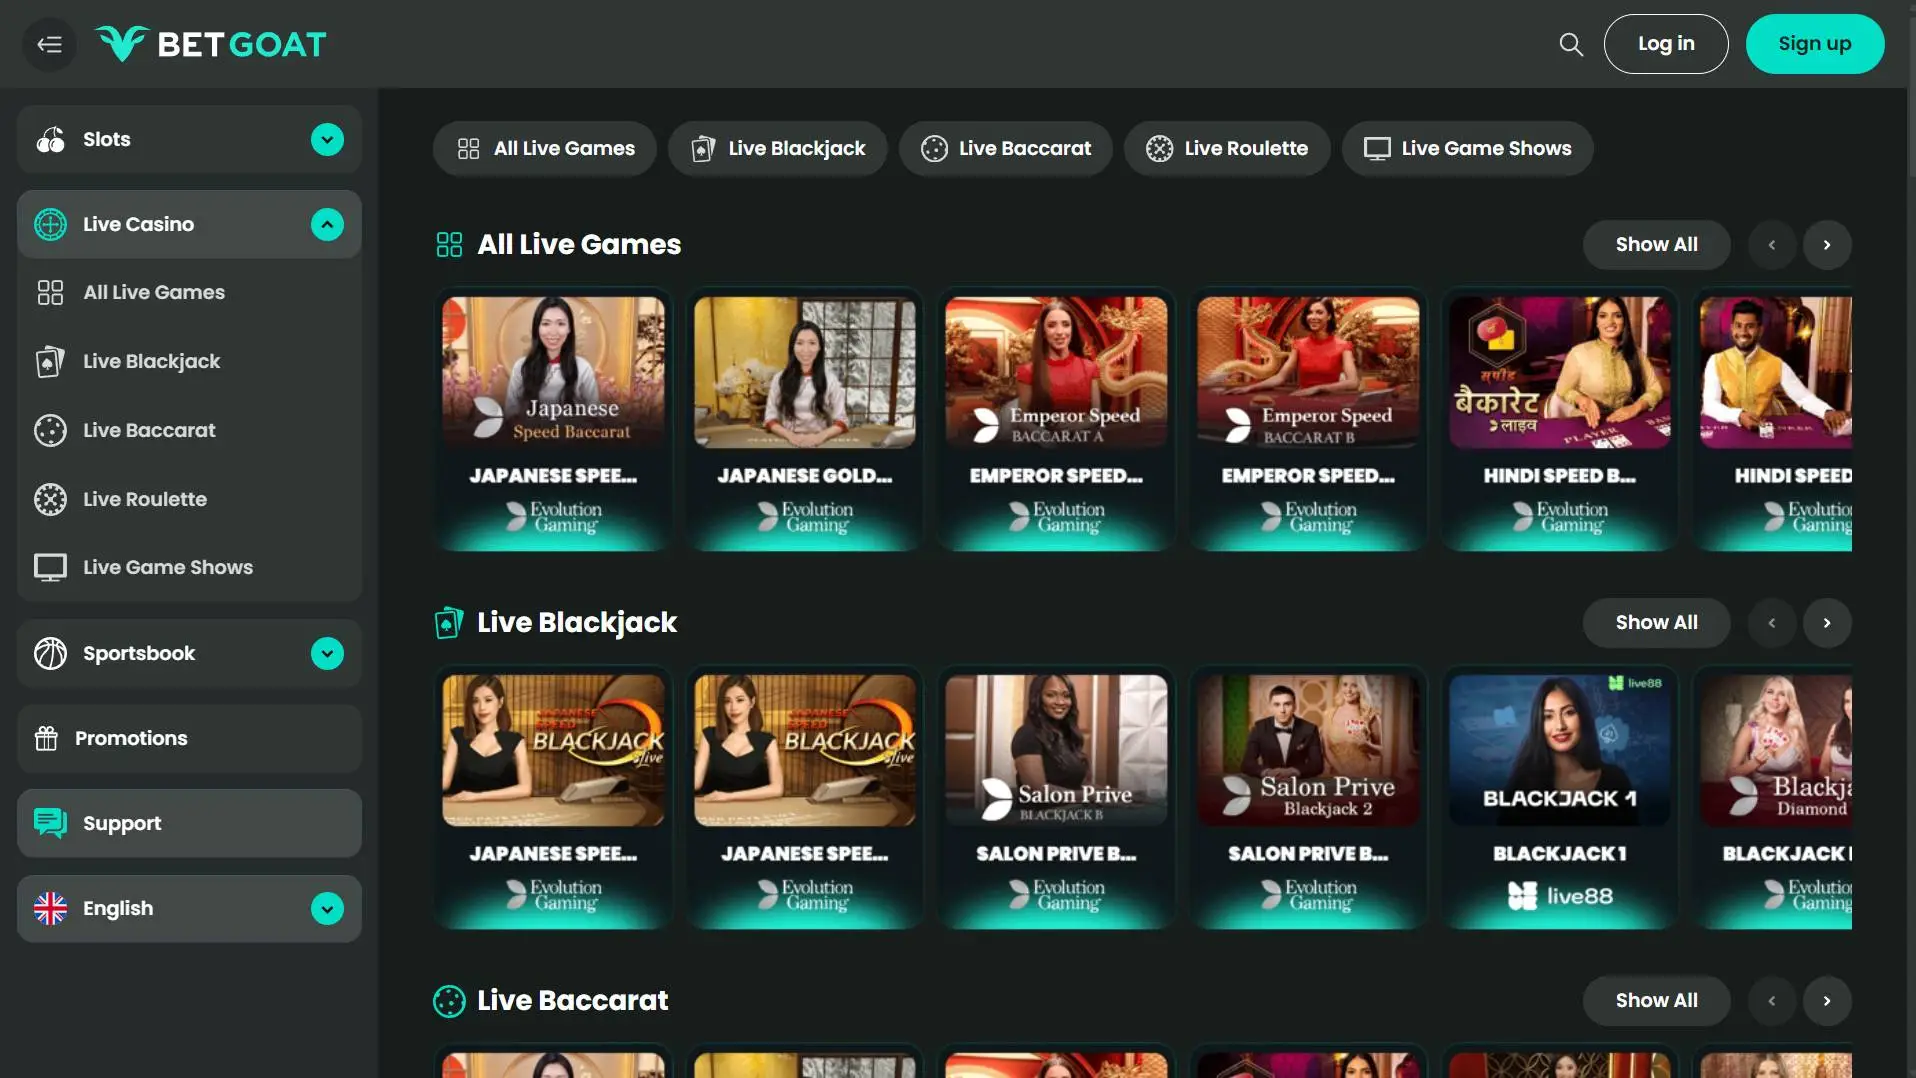1916x1078 pixels.
Task: Click the Support chat bubble icon
Action: pos(50,823)
